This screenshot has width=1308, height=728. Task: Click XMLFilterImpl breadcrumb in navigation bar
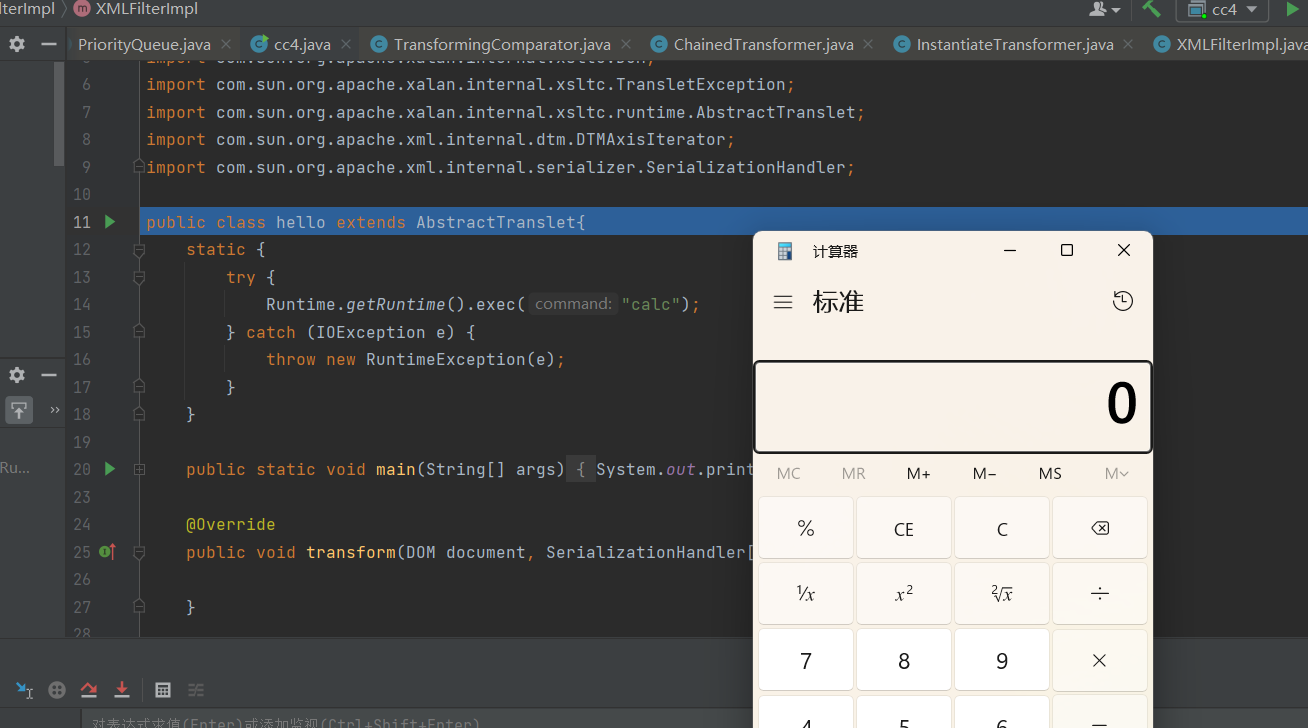(x=136, y=9)
